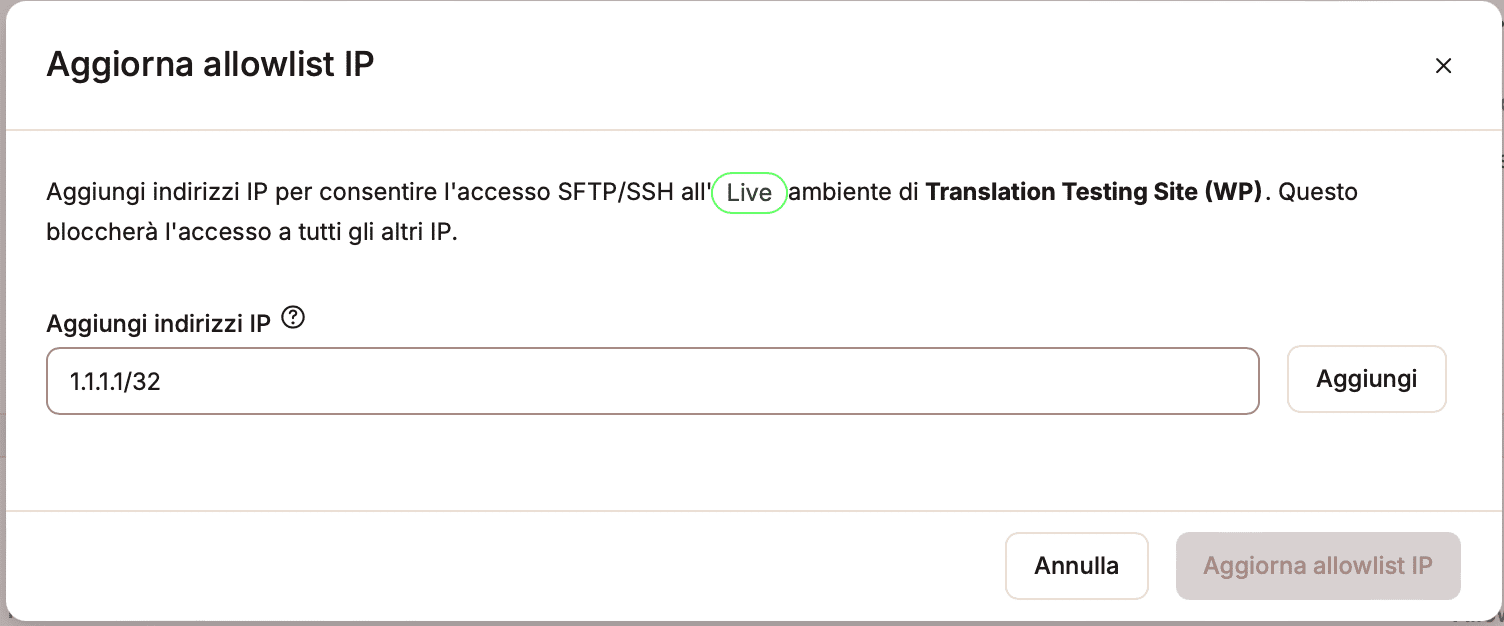This screenshot has width=1504, height=626.
Task: Click the Aggiungi indirizzi IP field label
Action: pos(159,323)
